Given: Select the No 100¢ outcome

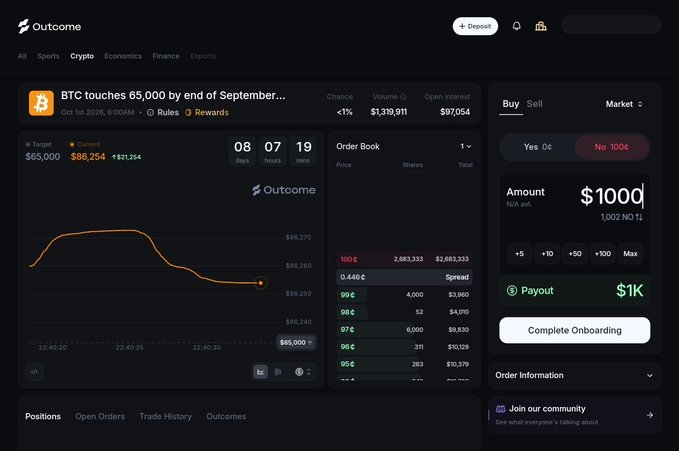Looking at the screenshot, I should coord(612,147).
